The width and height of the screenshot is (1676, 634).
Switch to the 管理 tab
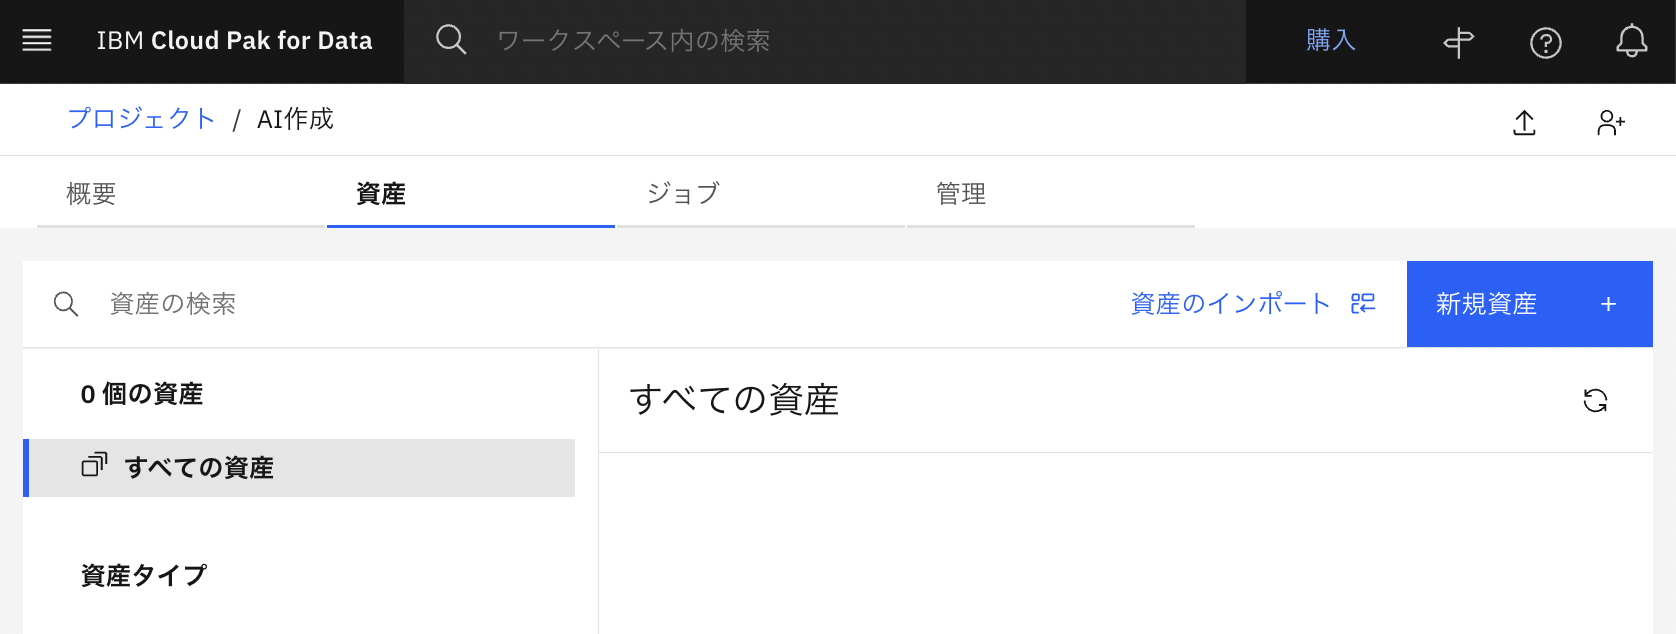(959, 193)
